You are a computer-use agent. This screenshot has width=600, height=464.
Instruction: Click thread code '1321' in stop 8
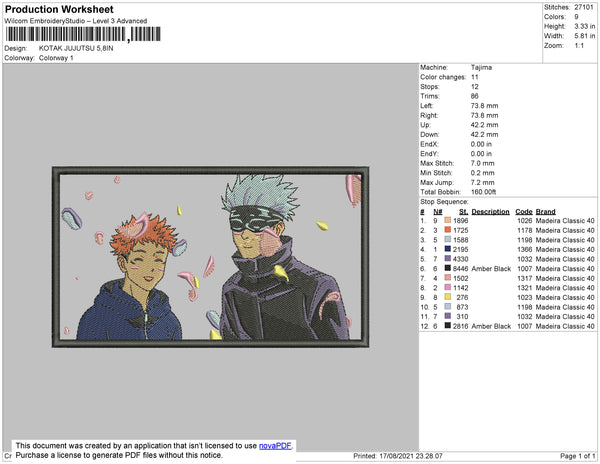525,288
